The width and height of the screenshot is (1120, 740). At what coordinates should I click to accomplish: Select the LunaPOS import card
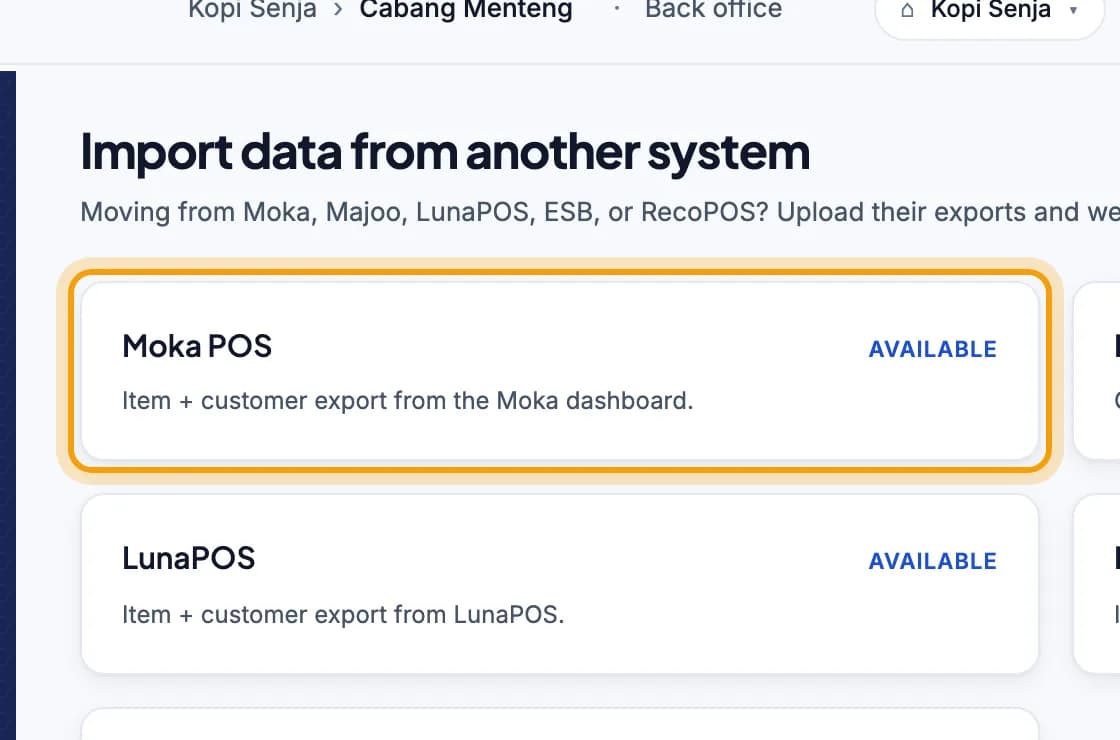pyautogui.click(x=560, y=584)
